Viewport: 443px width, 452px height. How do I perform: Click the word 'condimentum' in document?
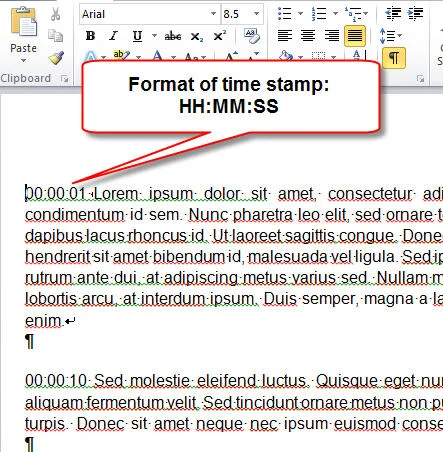75,215
